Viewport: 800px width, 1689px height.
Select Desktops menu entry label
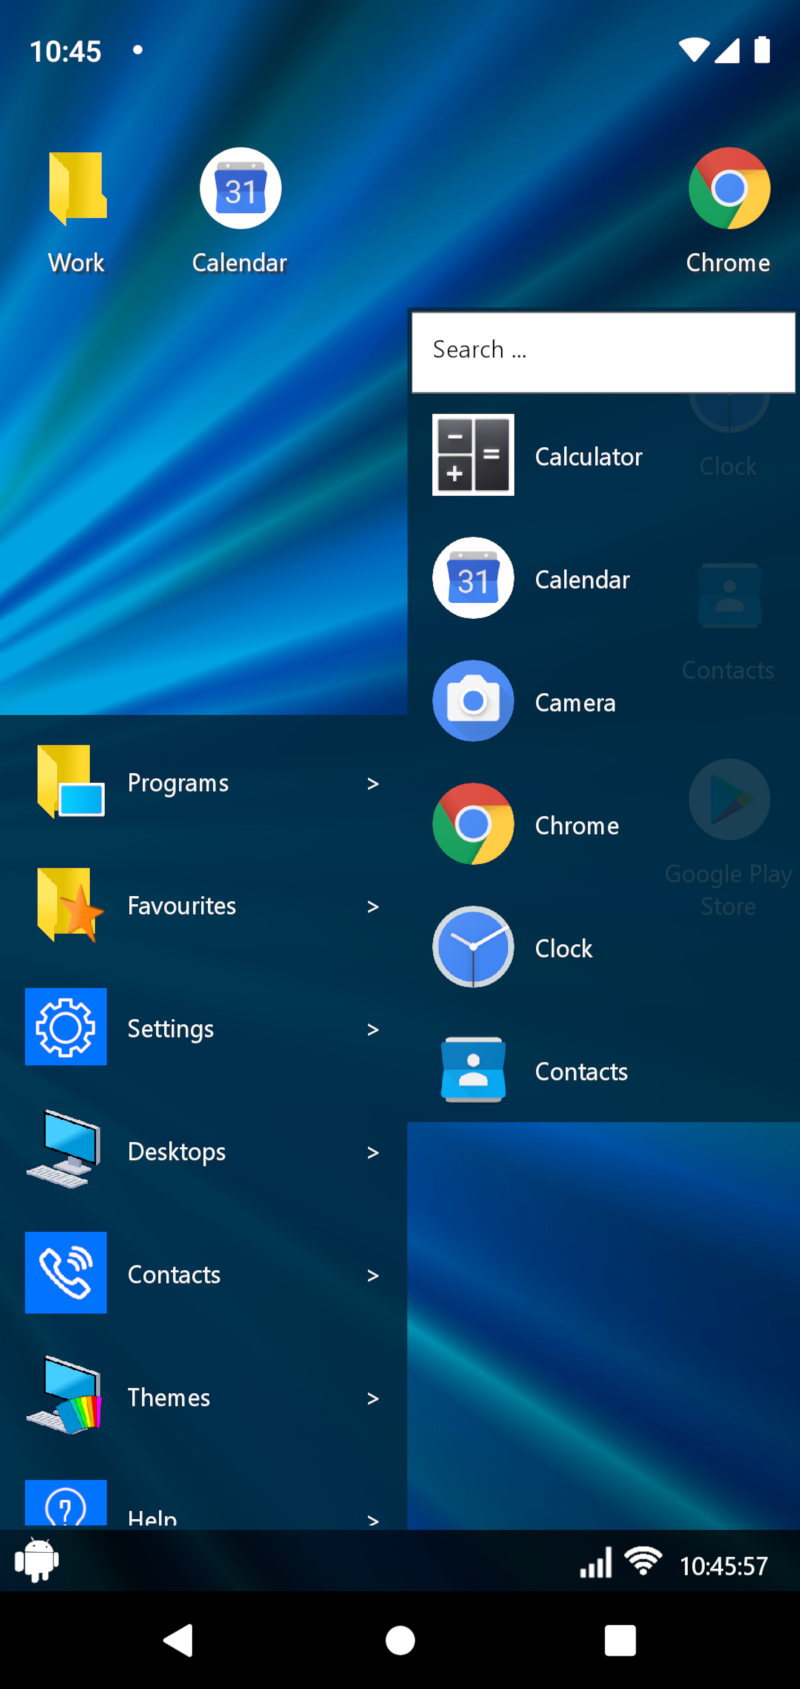177,1153
